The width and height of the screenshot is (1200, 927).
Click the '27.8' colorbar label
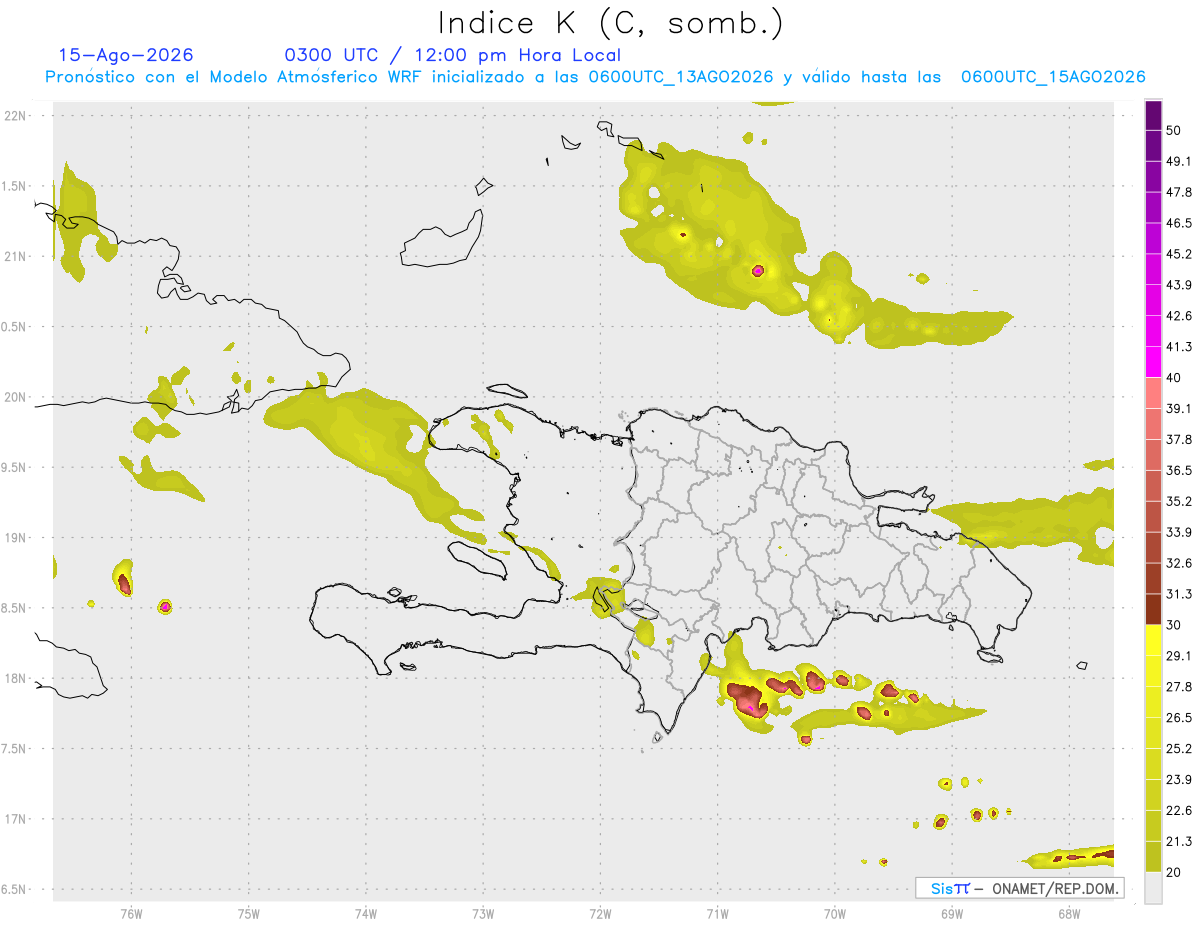[1178, 687]
